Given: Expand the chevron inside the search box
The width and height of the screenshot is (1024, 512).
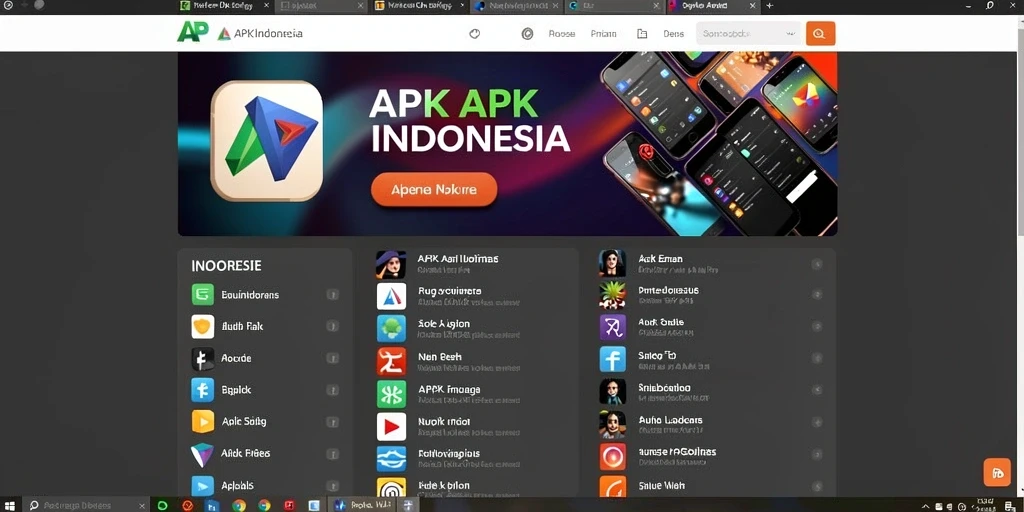Looking at the screenshot, I should [792, 33].
